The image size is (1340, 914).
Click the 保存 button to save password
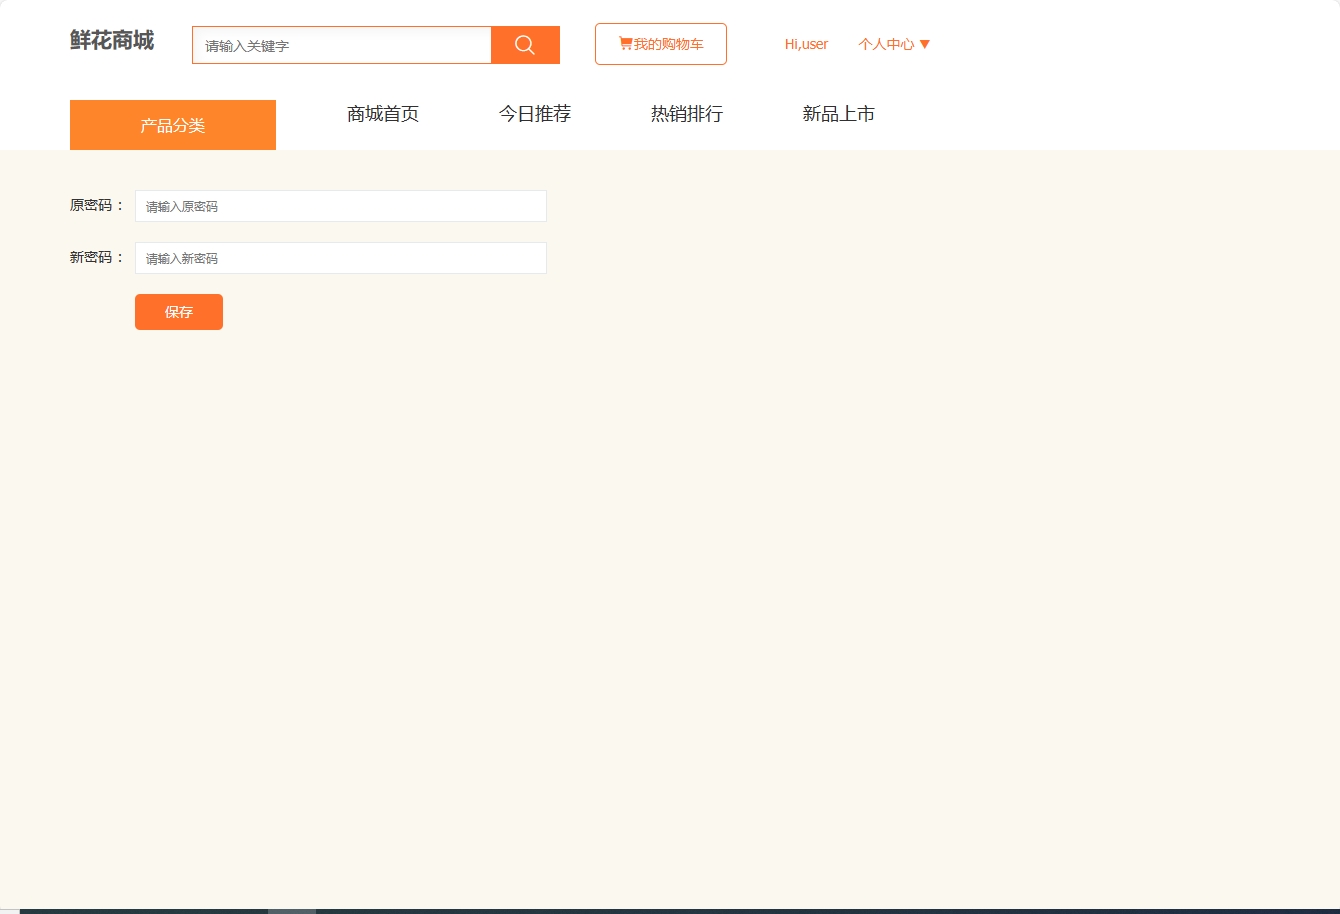pos(178,311)
